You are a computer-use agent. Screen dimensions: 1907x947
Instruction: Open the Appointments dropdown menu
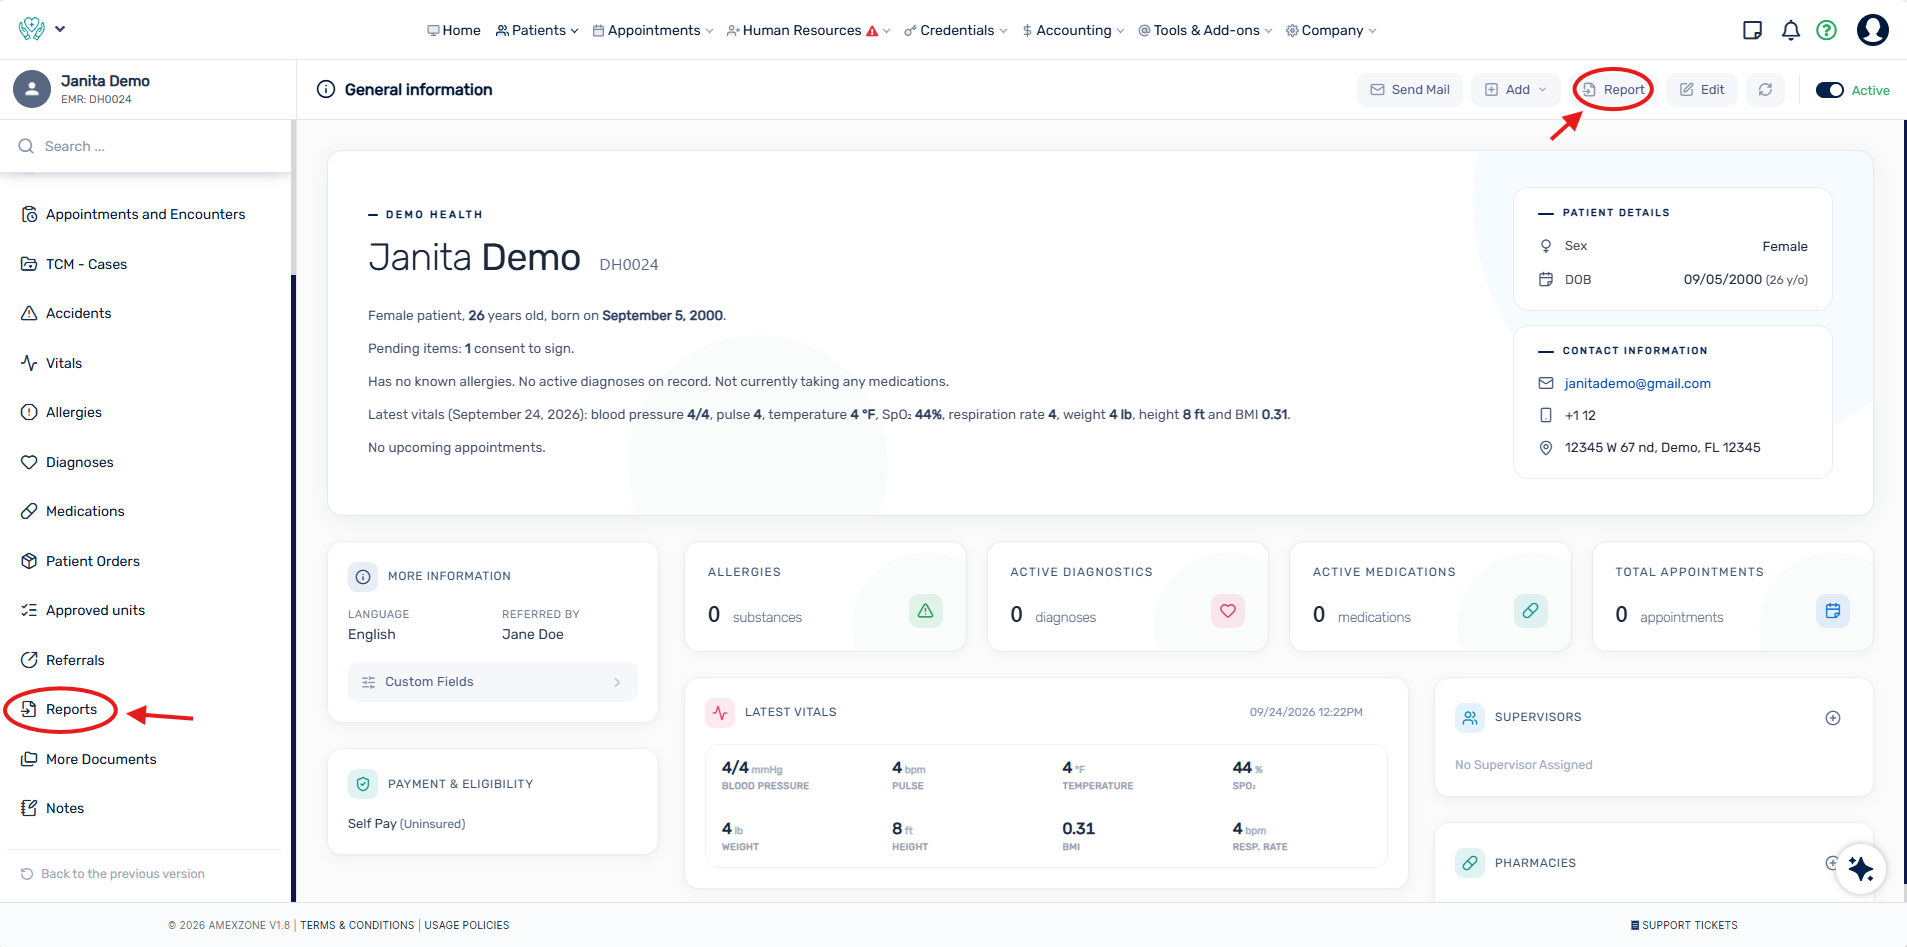pyautogui.click(x=653, y=31)
